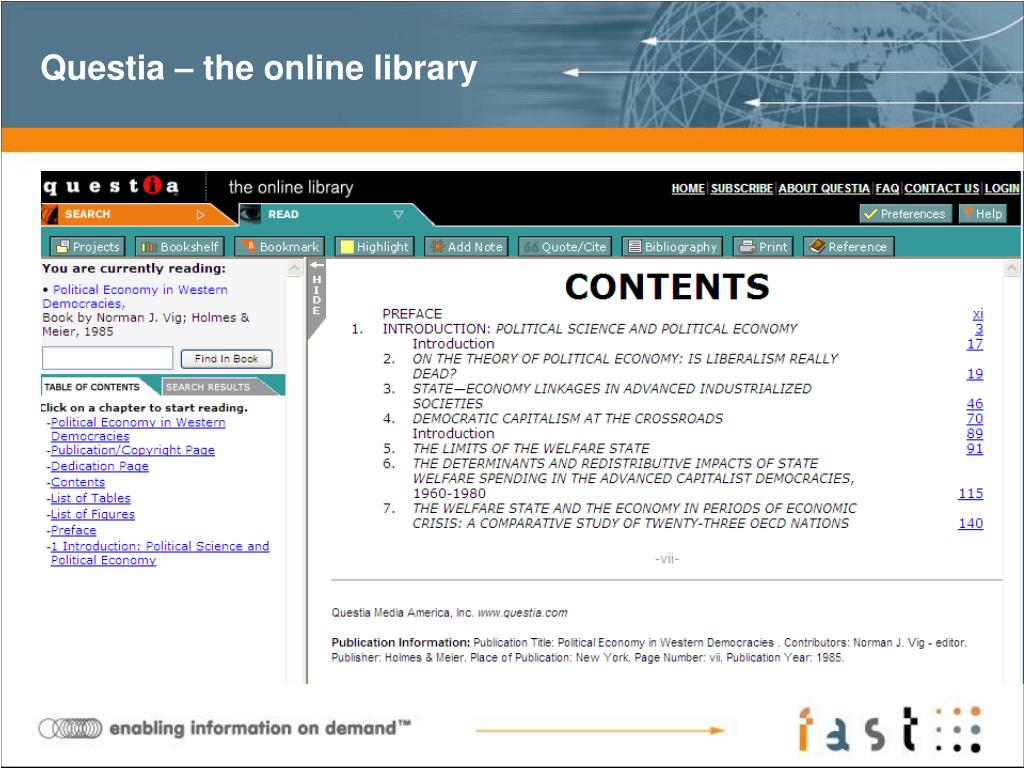Go to page 115 link
The width and height of the screenshot is (1024, 768).
[x=970, y=494]
